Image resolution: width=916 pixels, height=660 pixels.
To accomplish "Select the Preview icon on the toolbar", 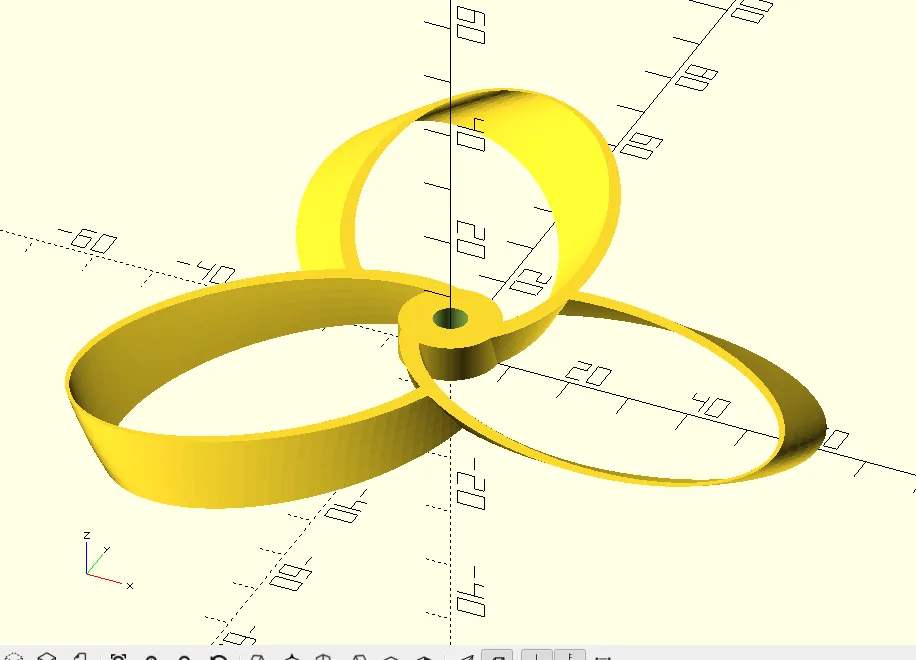I will click(x=12, y=654).
